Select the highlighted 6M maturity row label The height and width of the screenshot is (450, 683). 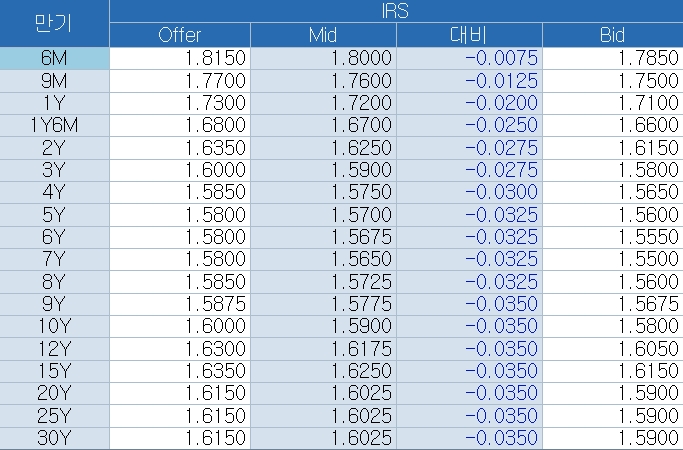(x=54, y=58)
